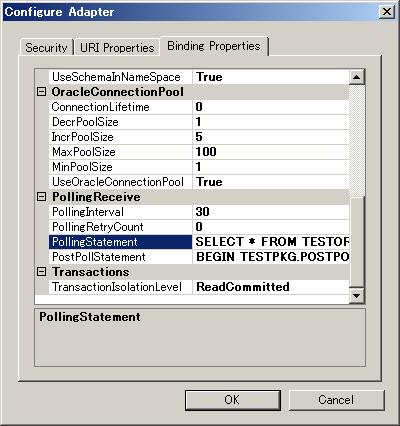
Task: Collapse the Transactions category
Action: coord(41,272)
